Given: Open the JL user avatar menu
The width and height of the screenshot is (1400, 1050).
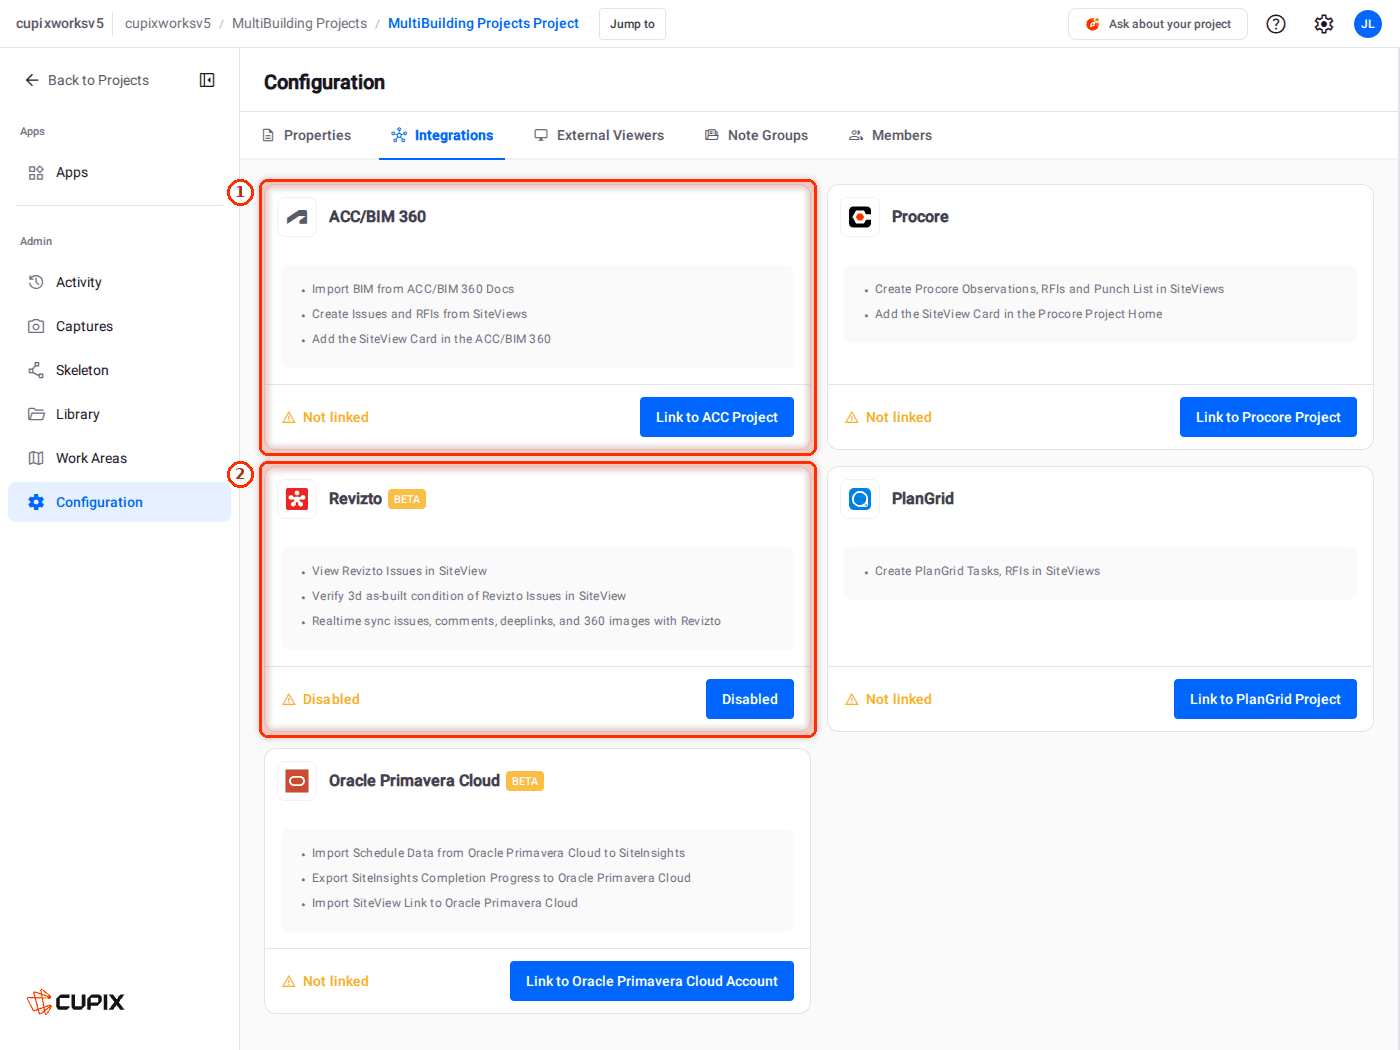Looking at the screenshot, I should pyautogui.click(x=1368, y=24).
